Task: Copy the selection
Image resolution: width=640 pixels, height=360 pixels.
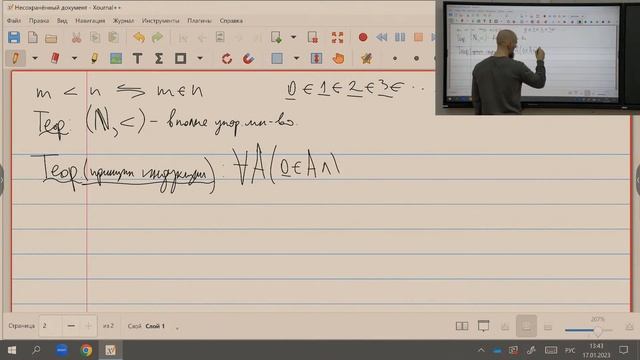Action: (95, 38)
